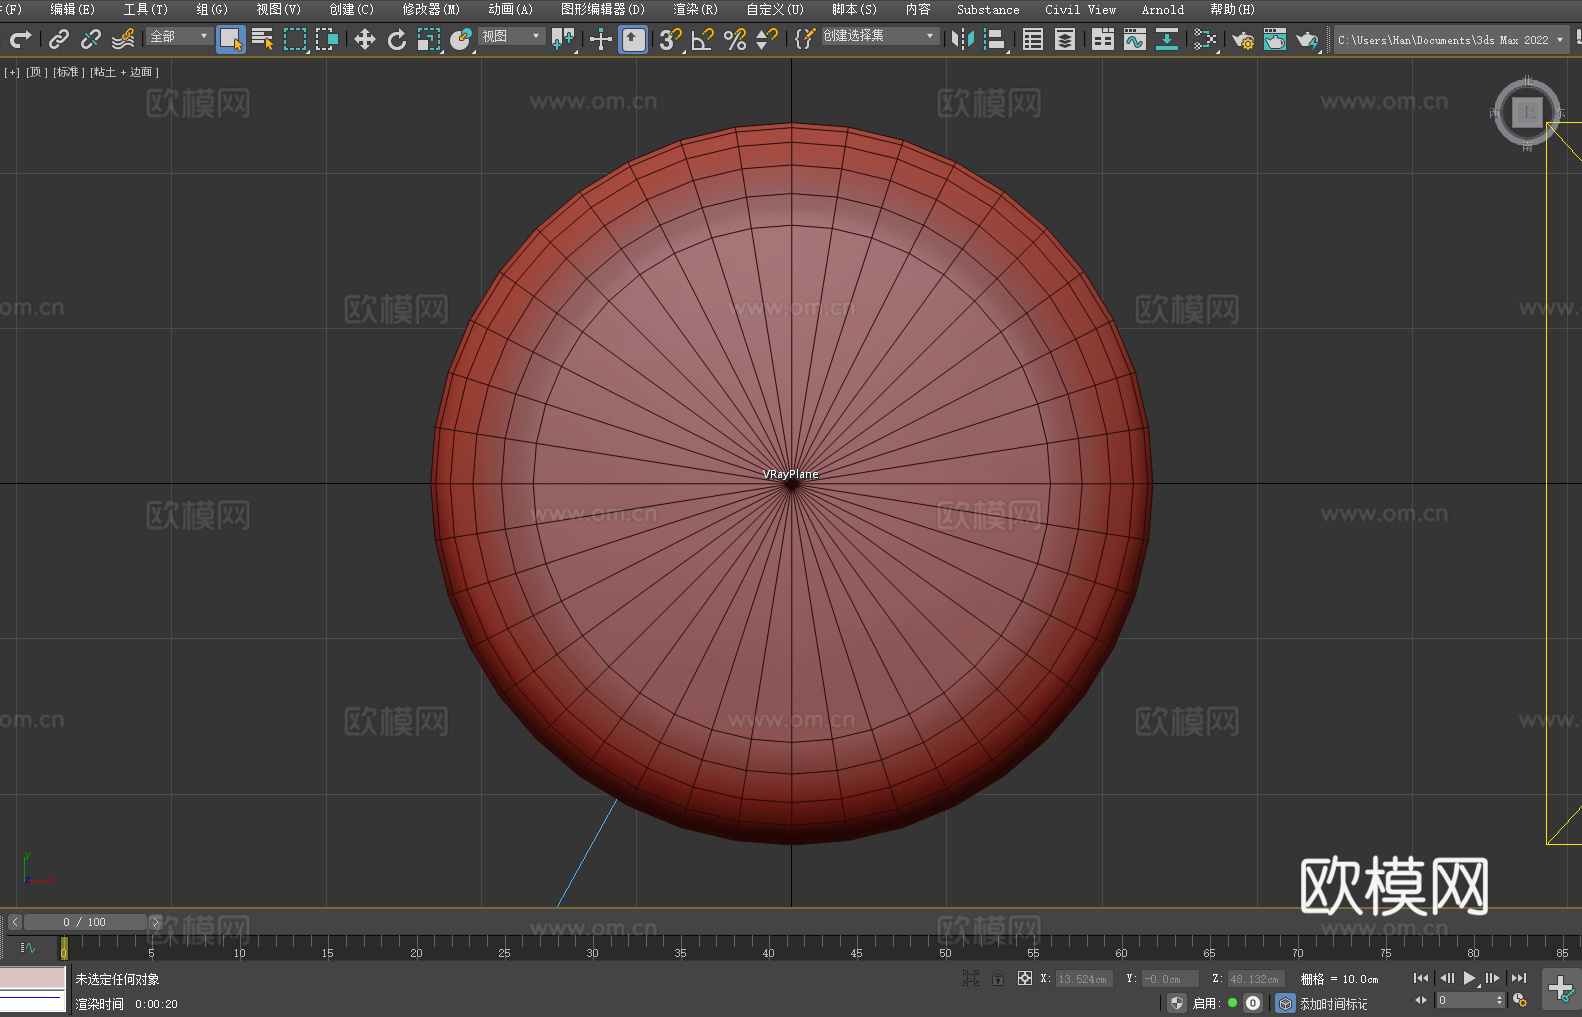Click Select and Manipulate icon

601,39
